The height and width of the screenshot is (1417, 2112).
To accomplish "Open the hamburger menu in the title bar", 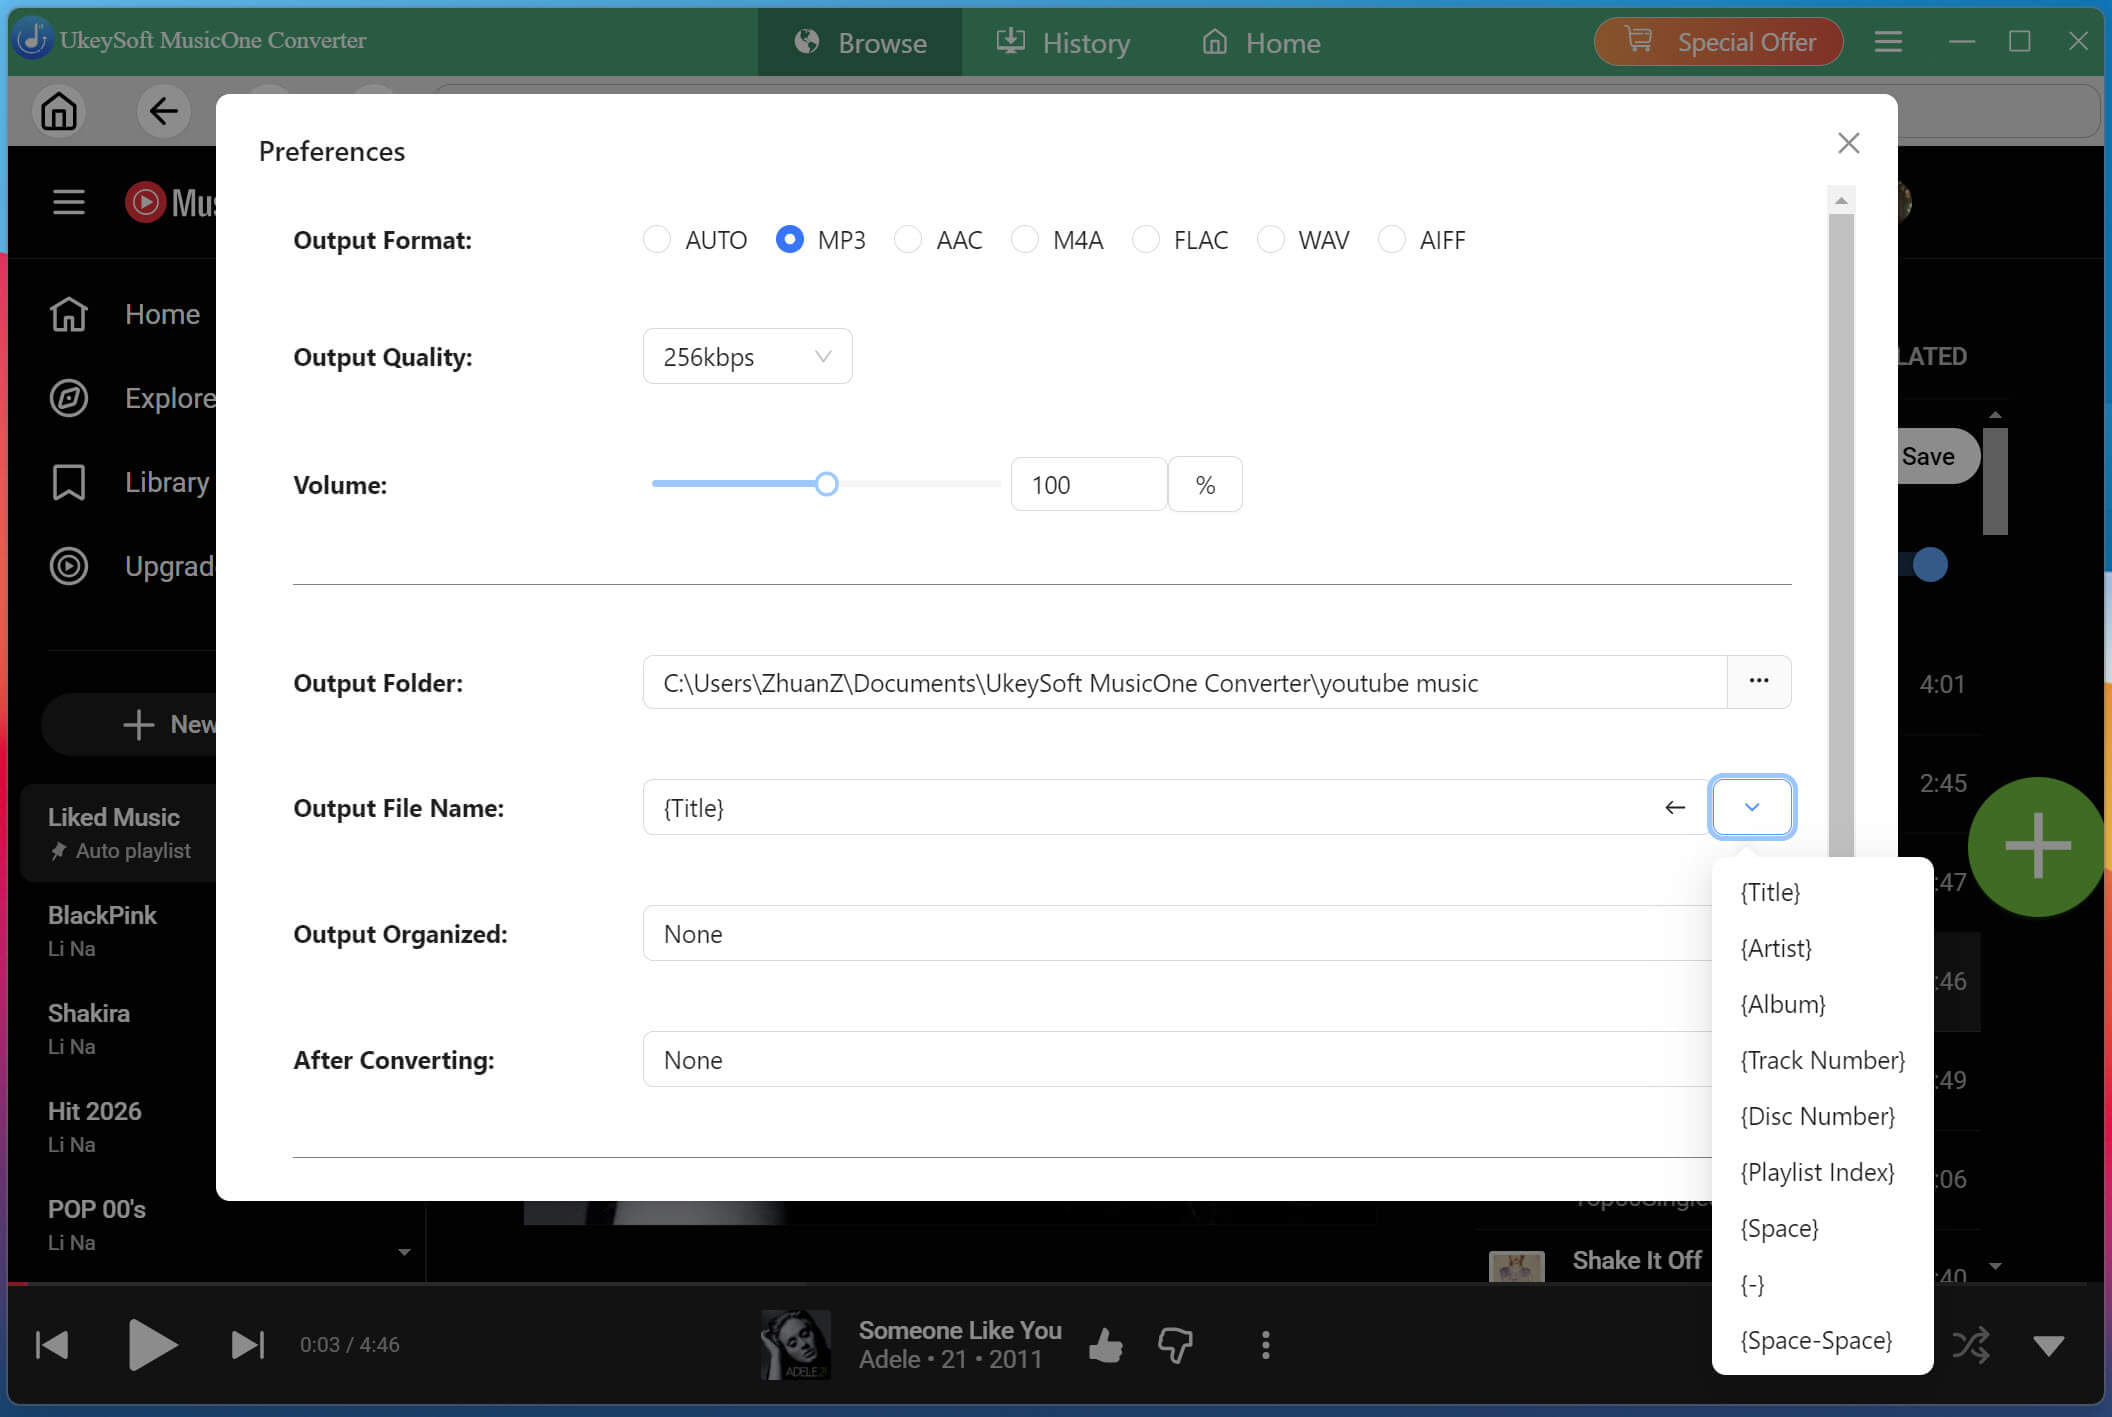I will (x=1888, y=42).
